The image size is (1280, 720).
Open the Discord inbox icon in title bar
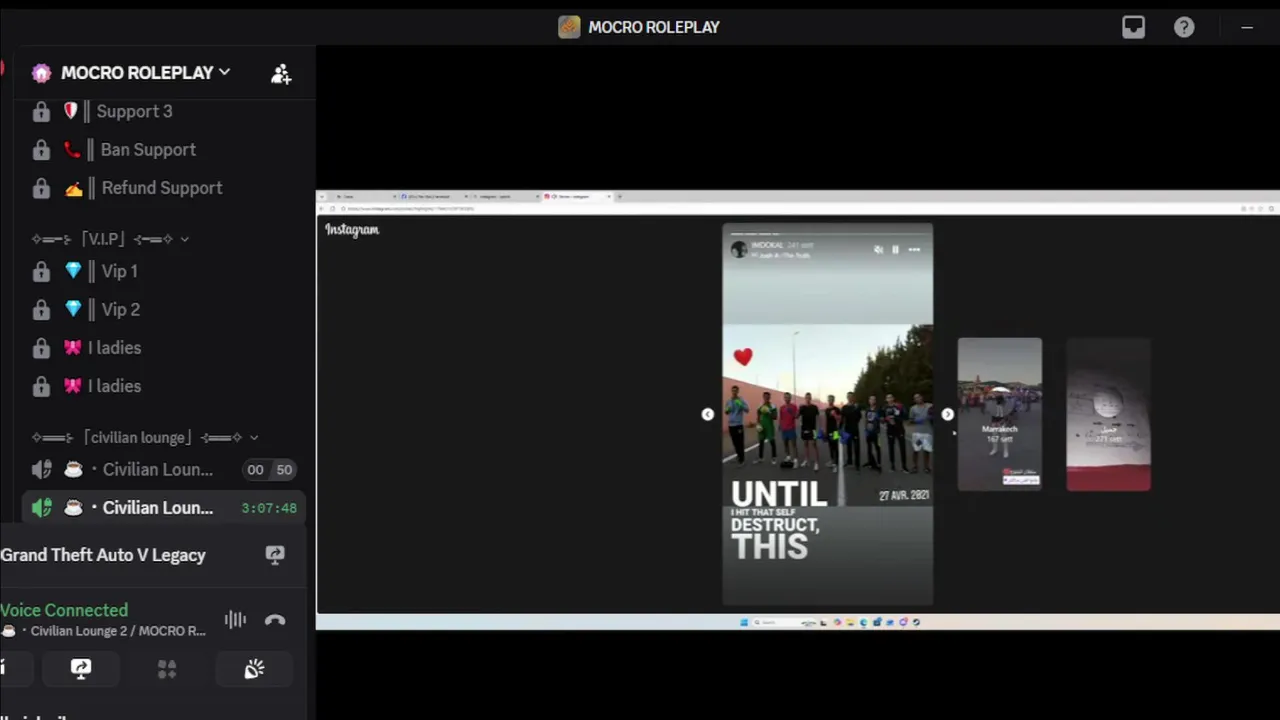tap(1133, 27)
